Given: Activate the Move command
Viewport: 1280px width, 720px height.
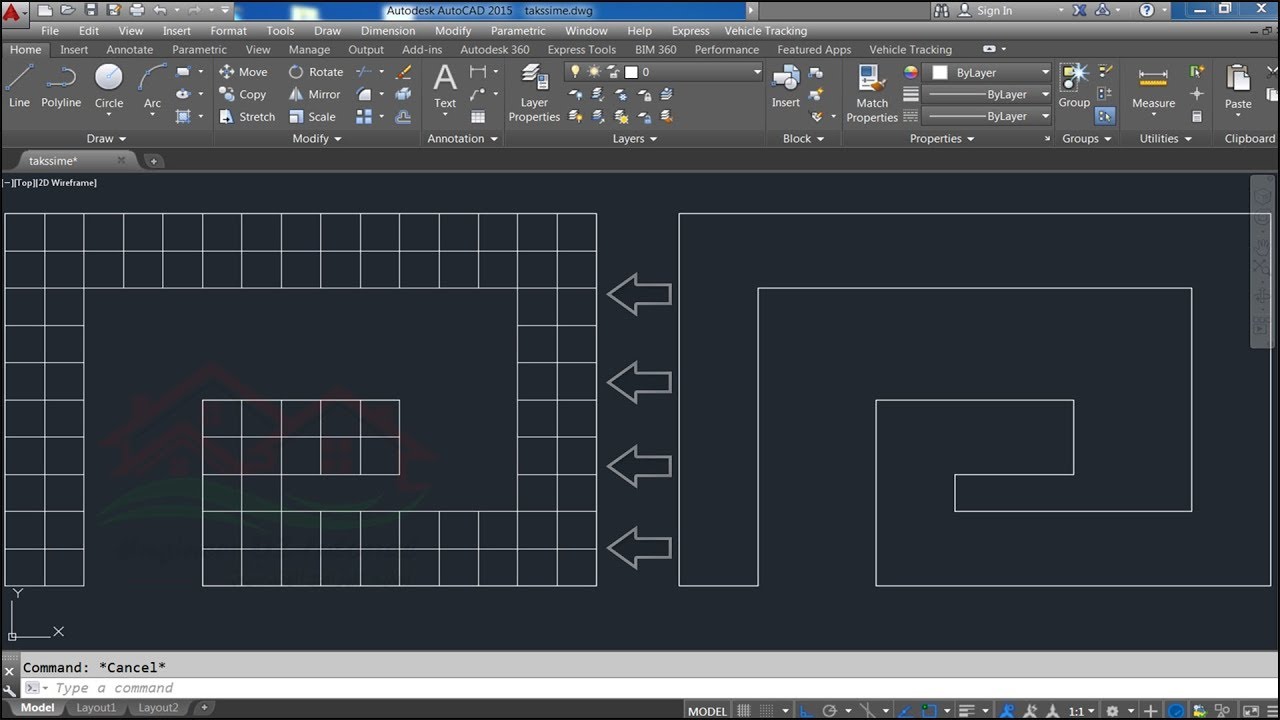Looking at the screenshot, I should 243,72.
